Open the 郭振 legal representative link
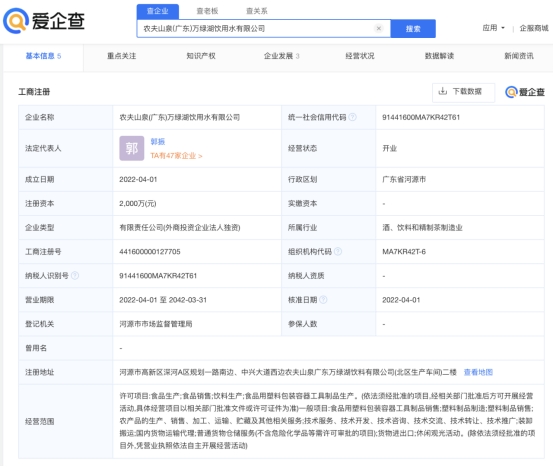The image size is (554, 467). (x=158, y=142)
